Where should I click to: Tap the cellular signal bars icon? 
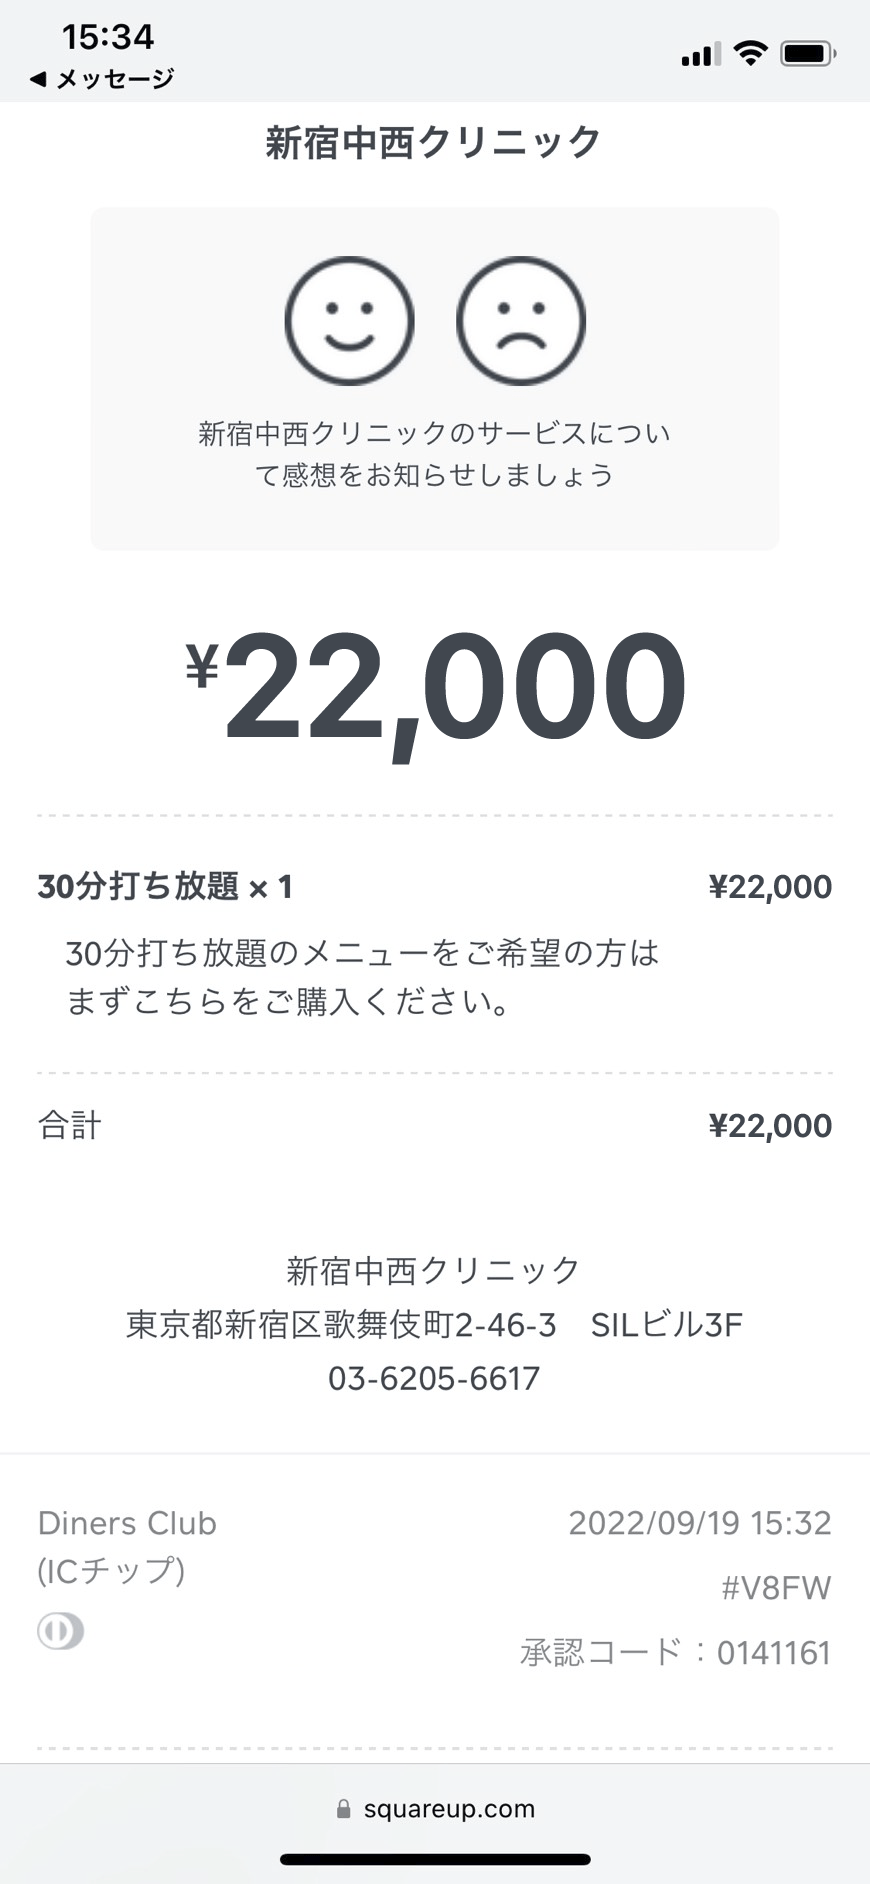pos(700,55)
